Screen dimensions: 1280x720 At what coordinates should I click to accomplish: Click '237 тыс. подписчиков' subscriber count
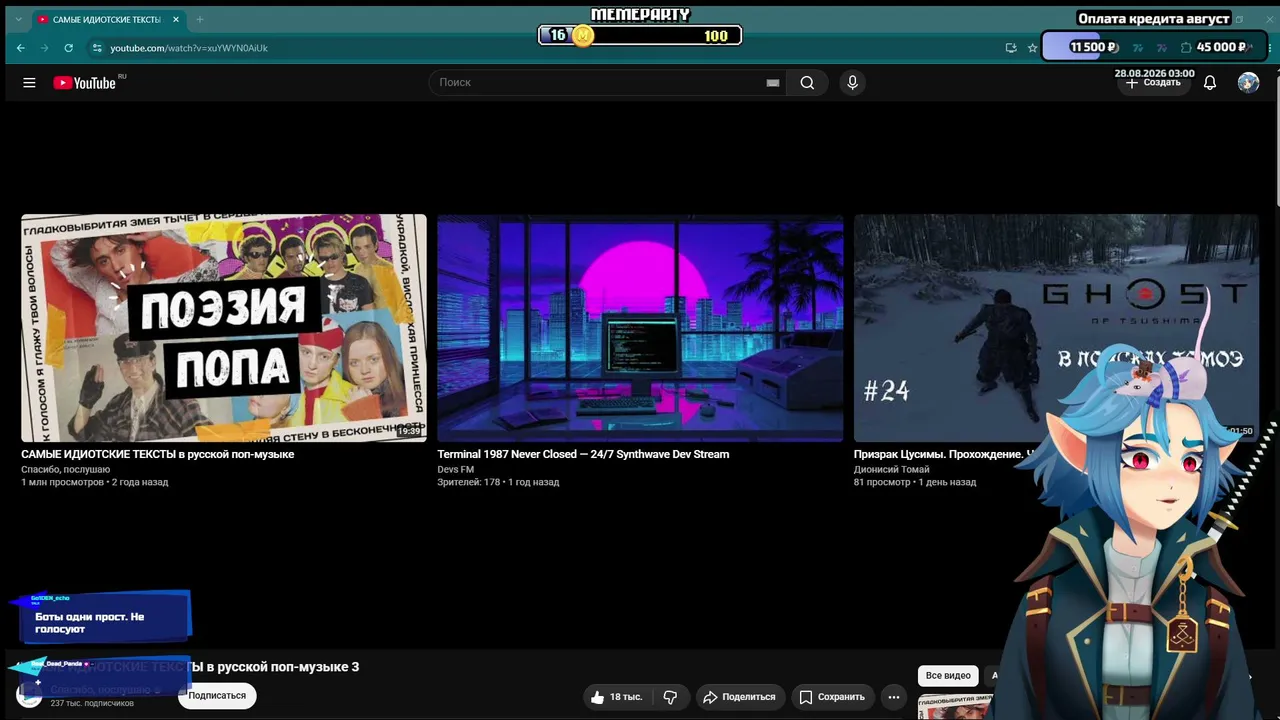pyautogui.click(x=92, y=704)
